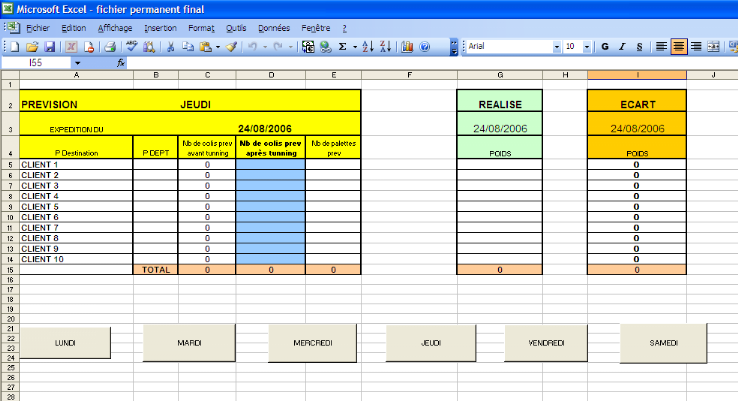Select the blue cell in CLIENT 5 row
Screen dimensions: 738x401
pos(271,207)
